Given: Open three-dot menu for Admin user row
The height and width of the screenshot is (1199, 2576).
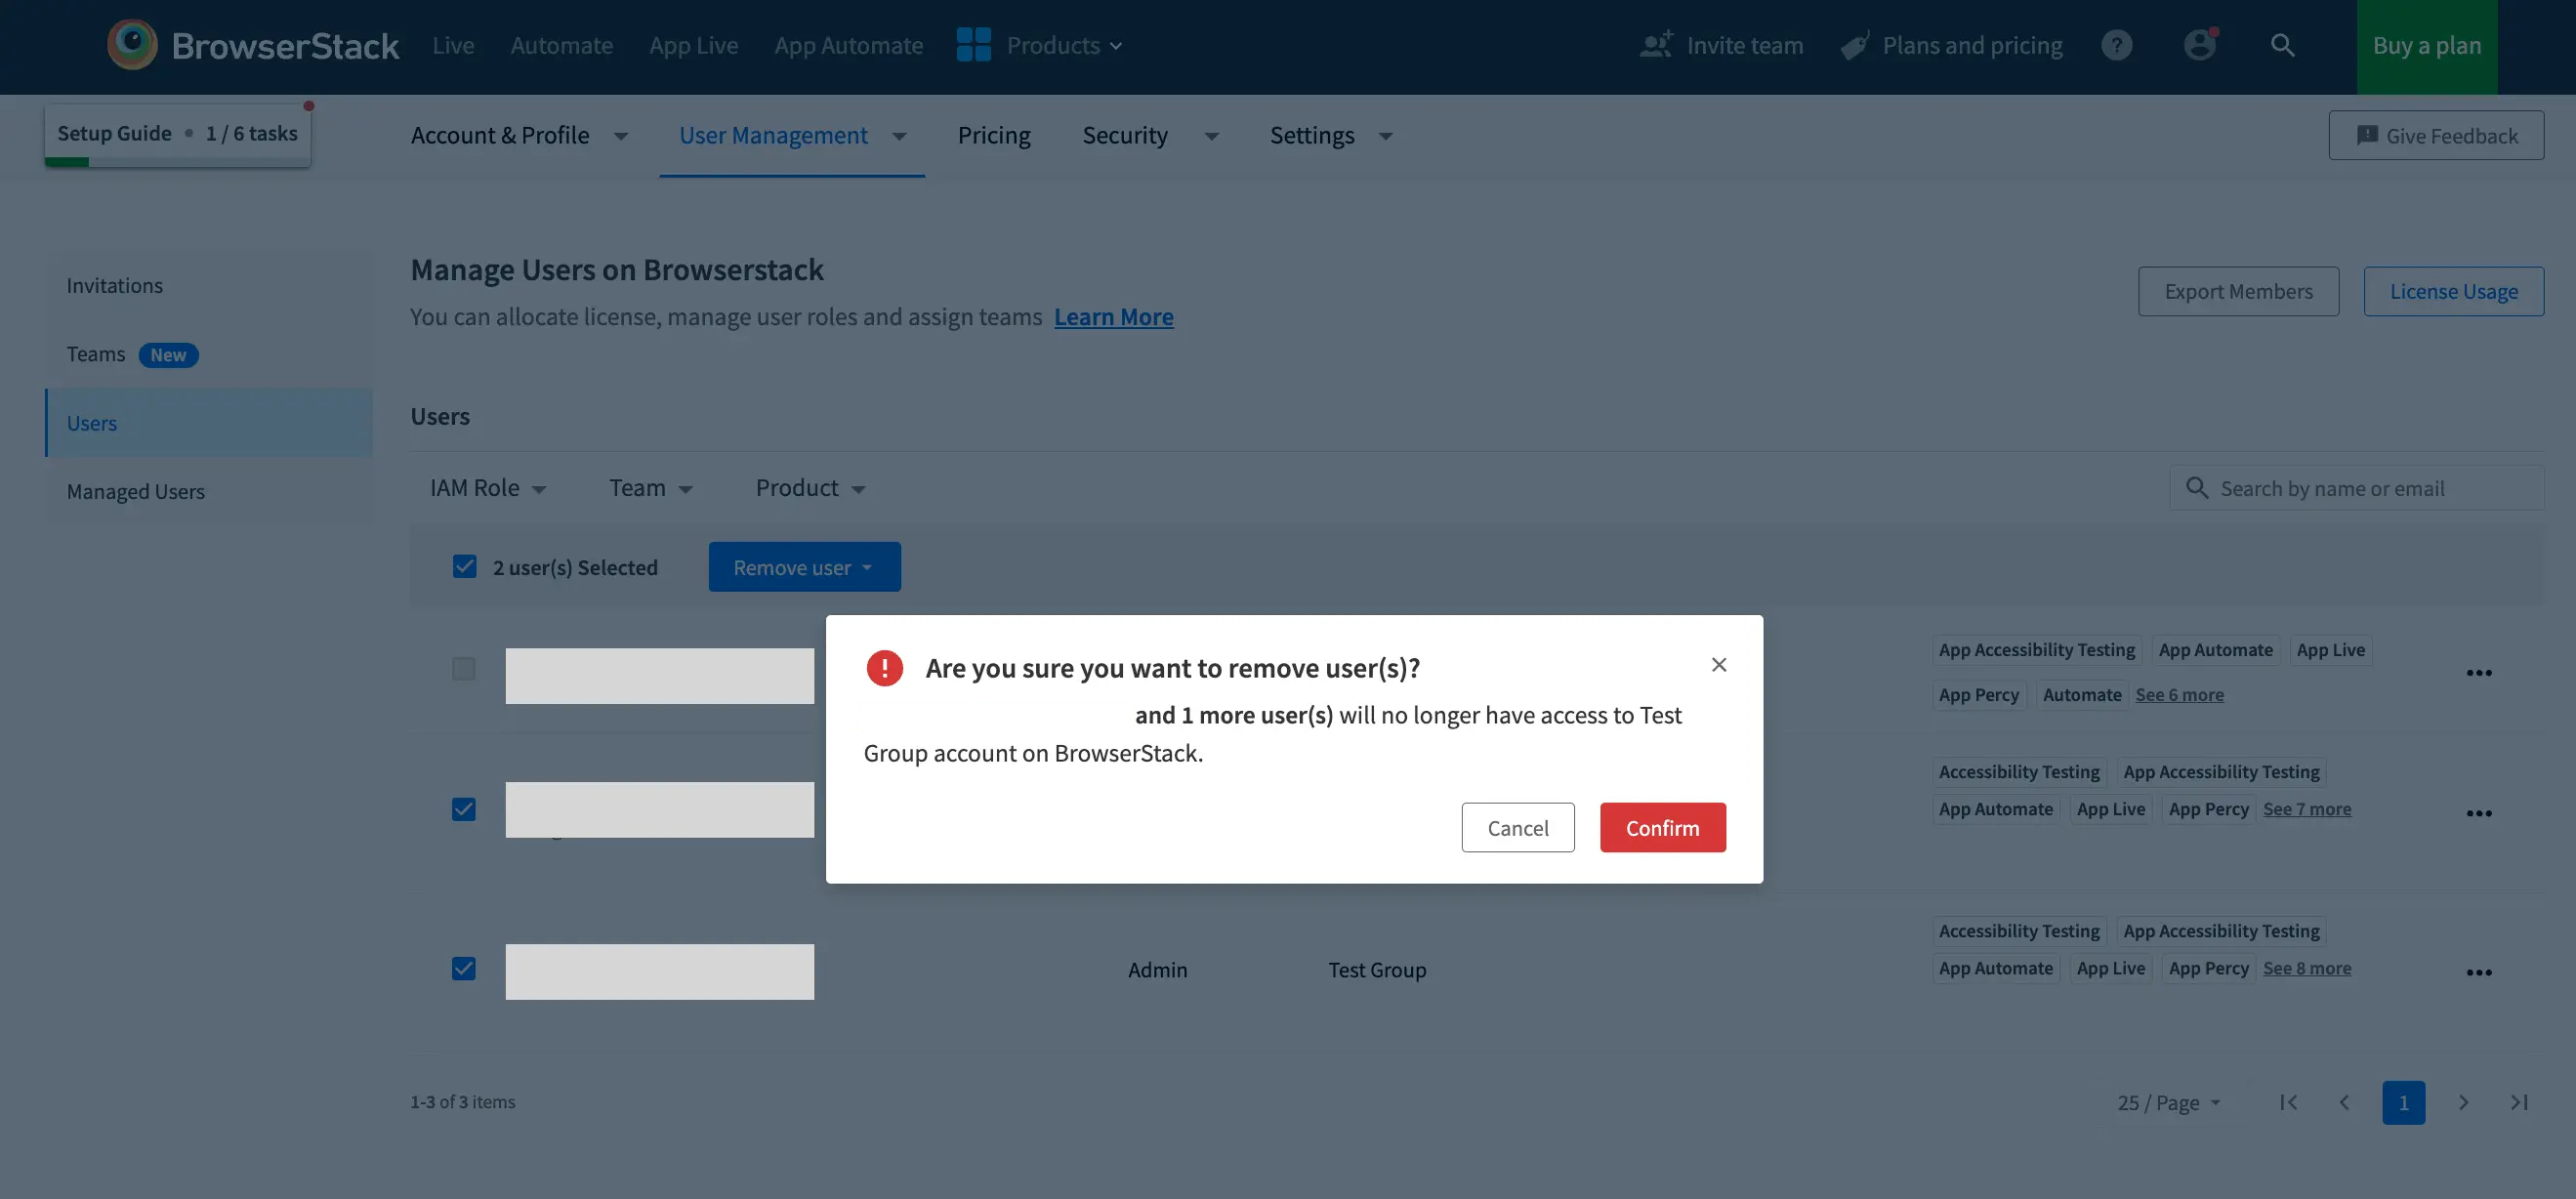Looking at the screenshot, I should [x=2478, y=972].
